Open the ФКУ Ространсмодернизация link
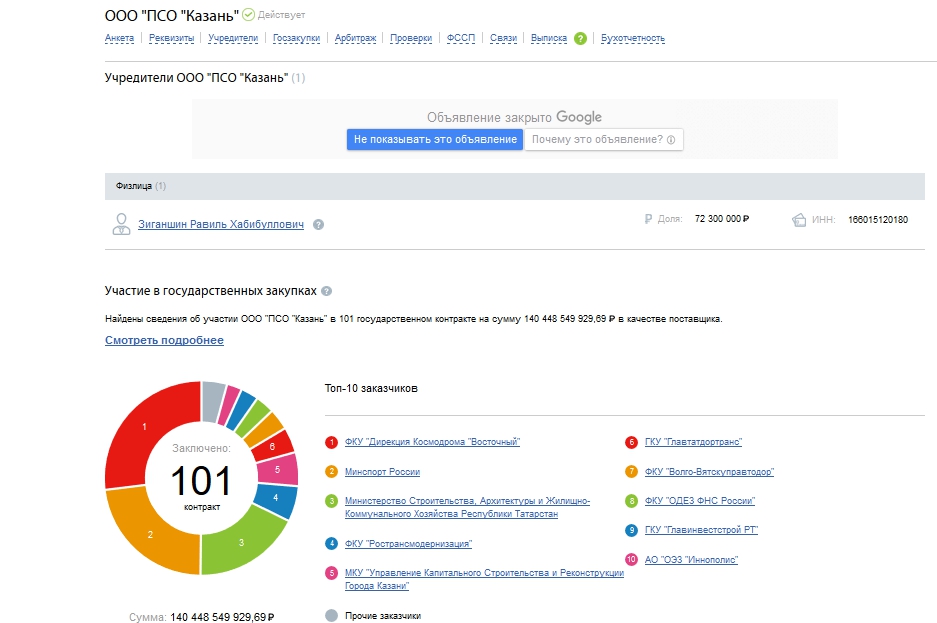This screenshot has height=623, width=937. coord(408,544)
